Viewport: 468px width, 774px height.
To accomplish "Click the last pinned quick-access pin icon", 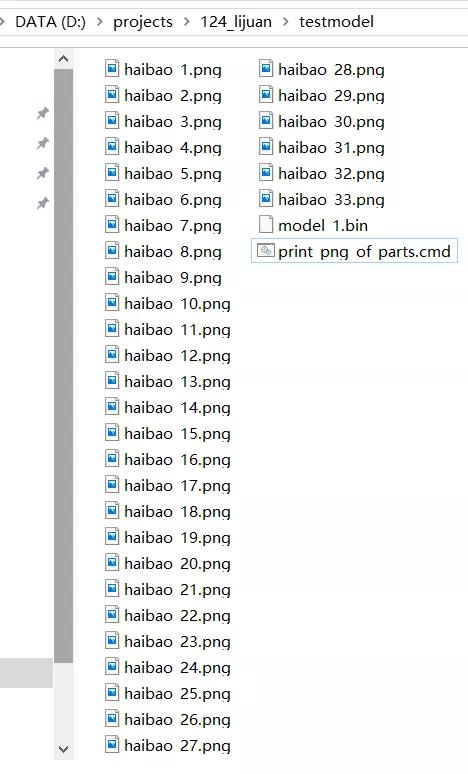I will (43, 202).
